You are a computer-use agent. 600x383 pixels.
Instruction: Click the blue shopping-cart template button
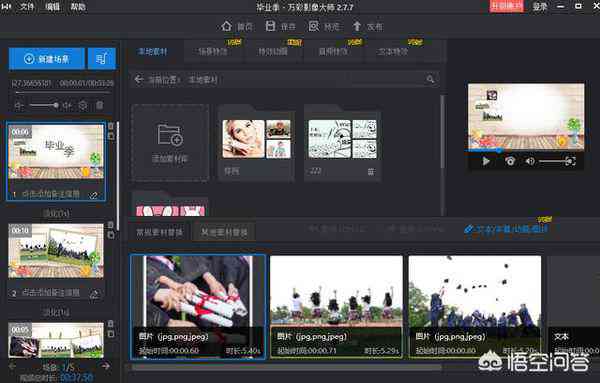pyautogui.click(x=101, y=59)
